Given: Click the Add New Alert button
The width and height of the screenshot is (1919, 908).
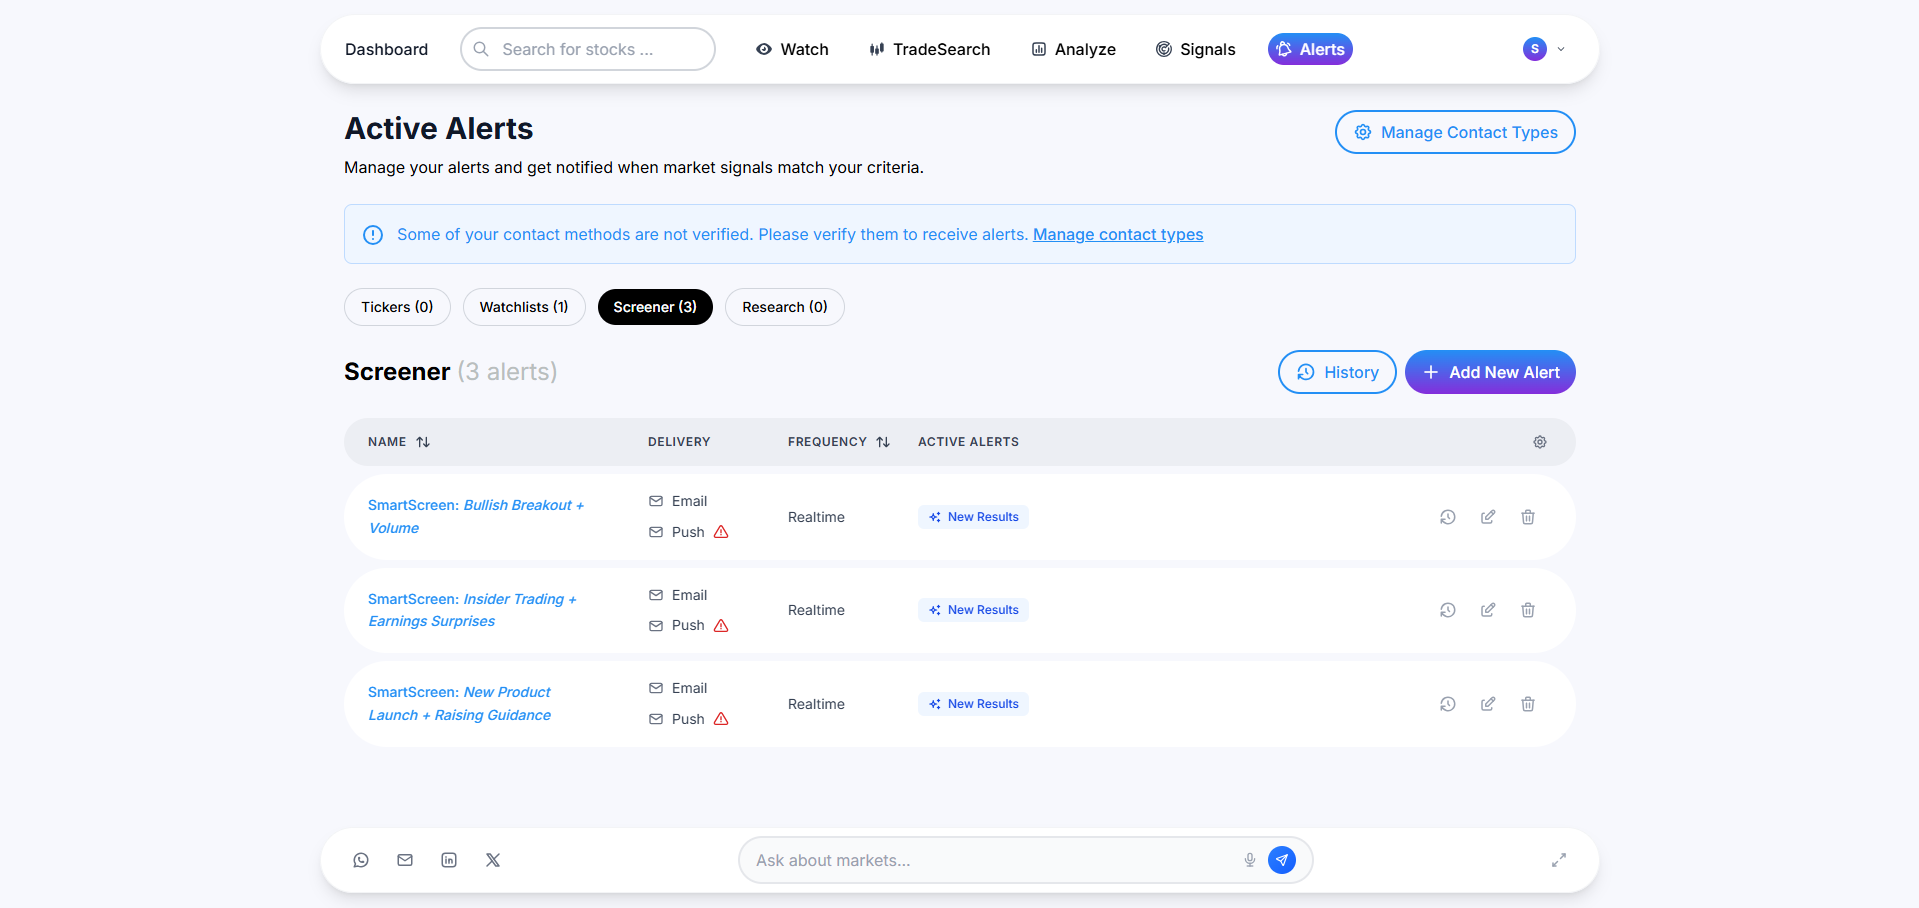Looking at the screenshot, I should pos(1489,372).
